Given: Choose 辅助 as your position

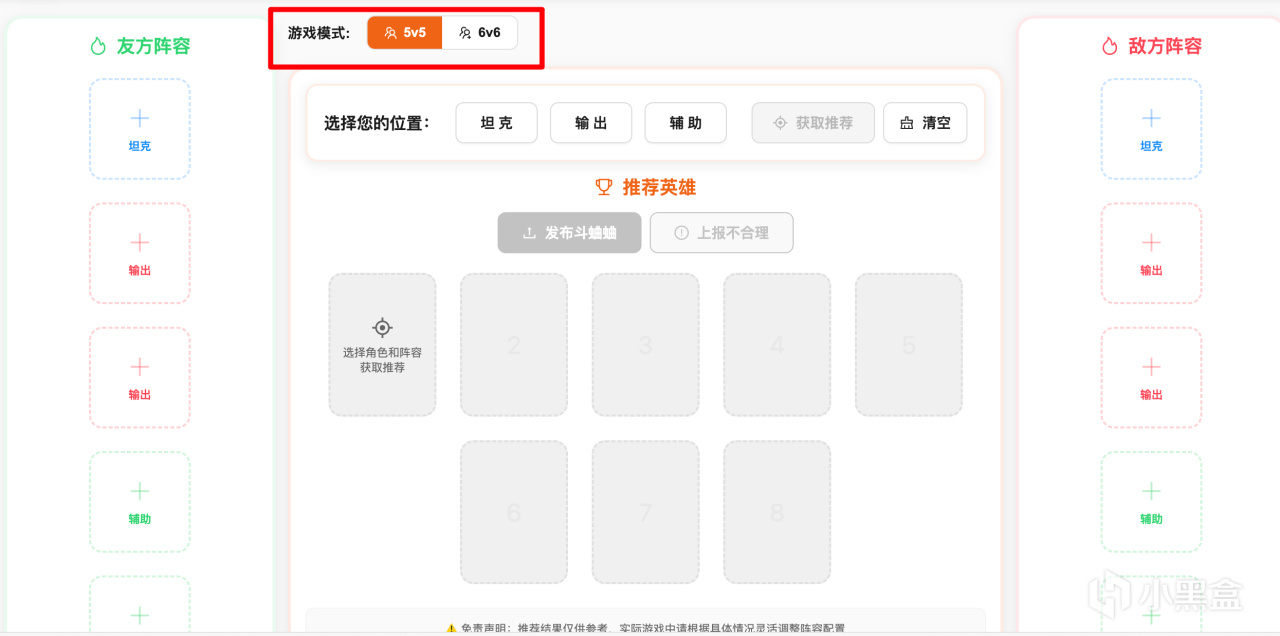Looking at the screenshot, I should (686, 123).
